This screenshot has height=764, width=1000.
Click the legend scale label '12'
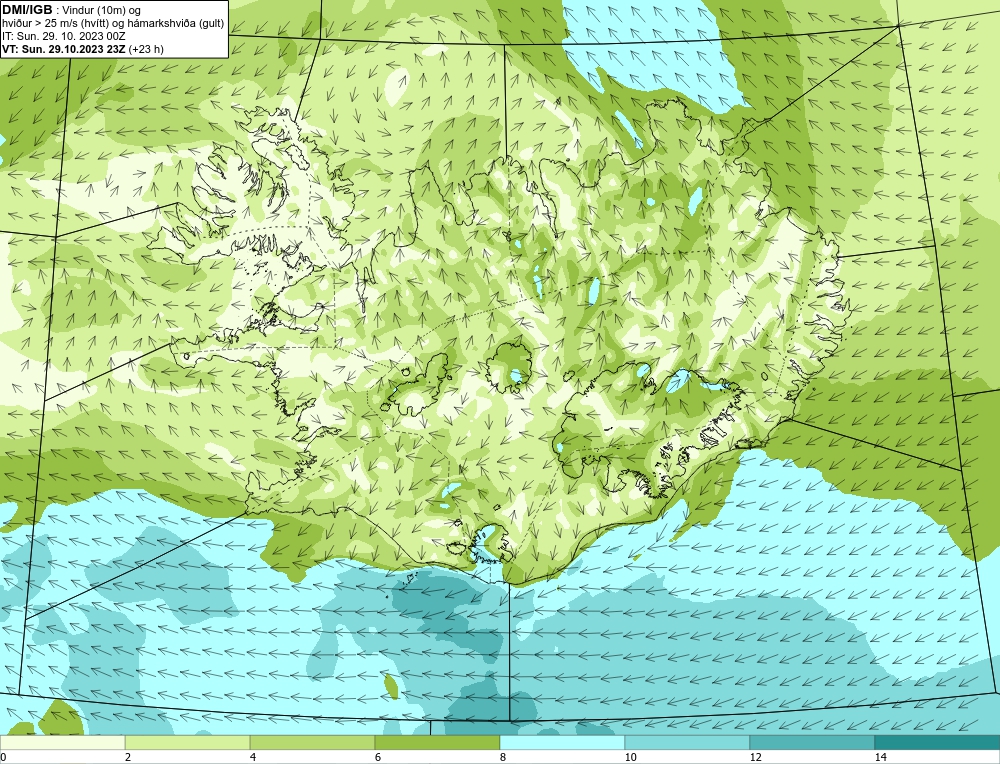tap(756, 758)
